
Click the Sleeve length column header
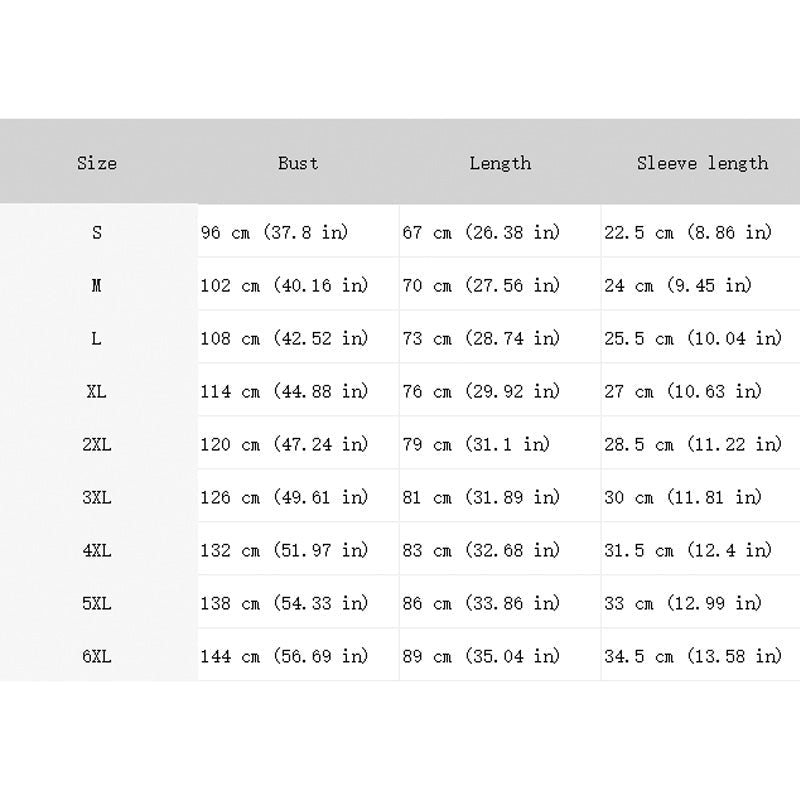(702, 163)
